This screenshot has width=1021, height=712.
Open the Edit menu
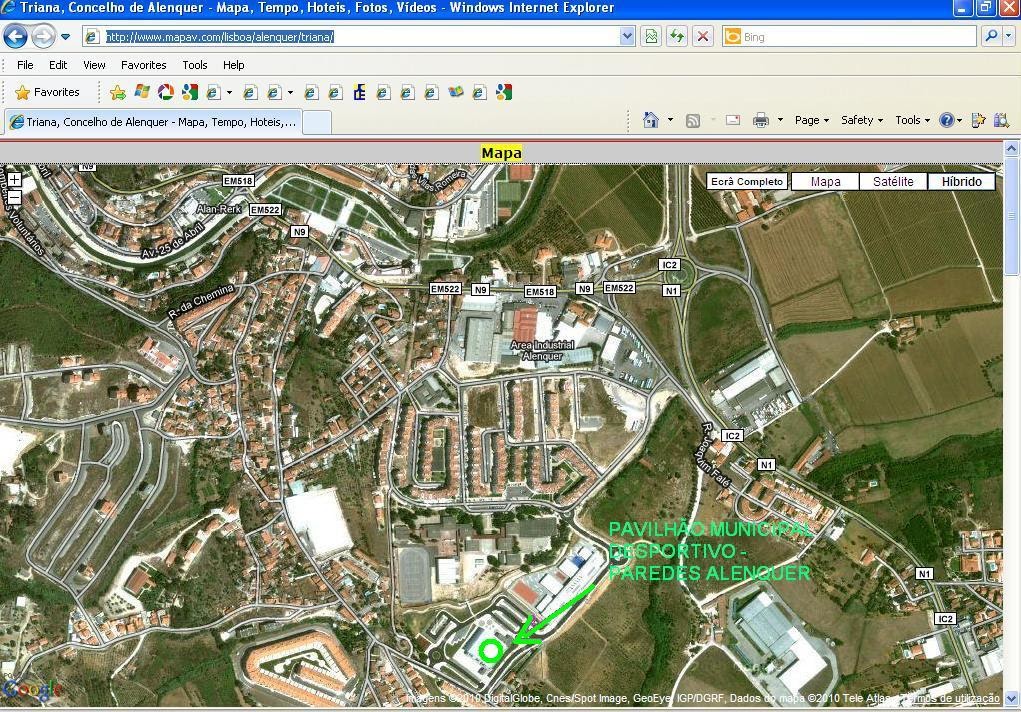[x=58, y=65]
